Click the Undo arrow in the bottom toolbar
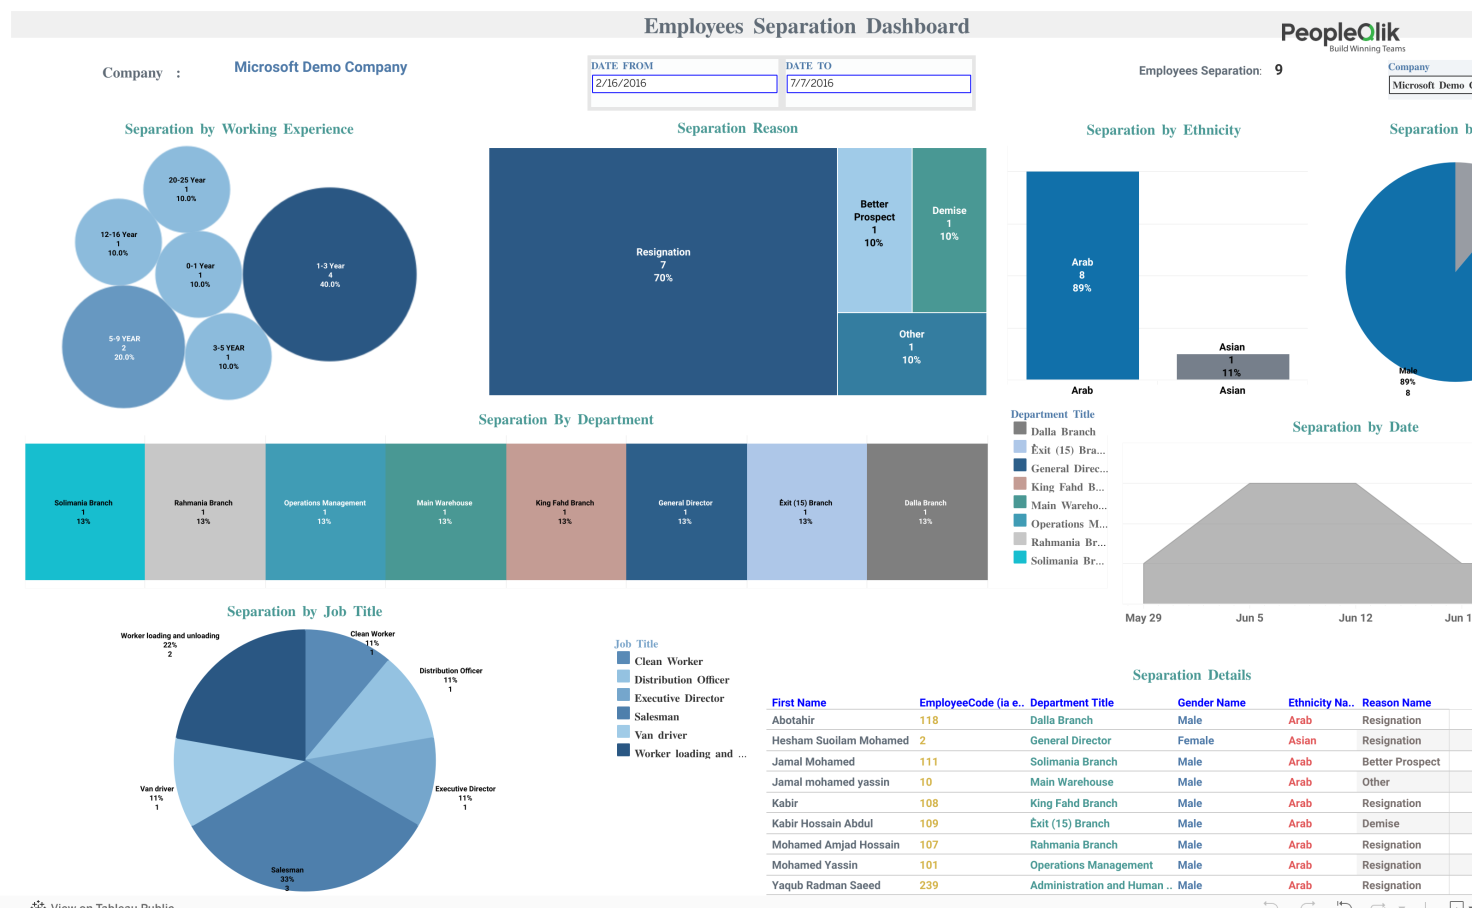Viewport: 1472px width, 908px height. 1270,903
